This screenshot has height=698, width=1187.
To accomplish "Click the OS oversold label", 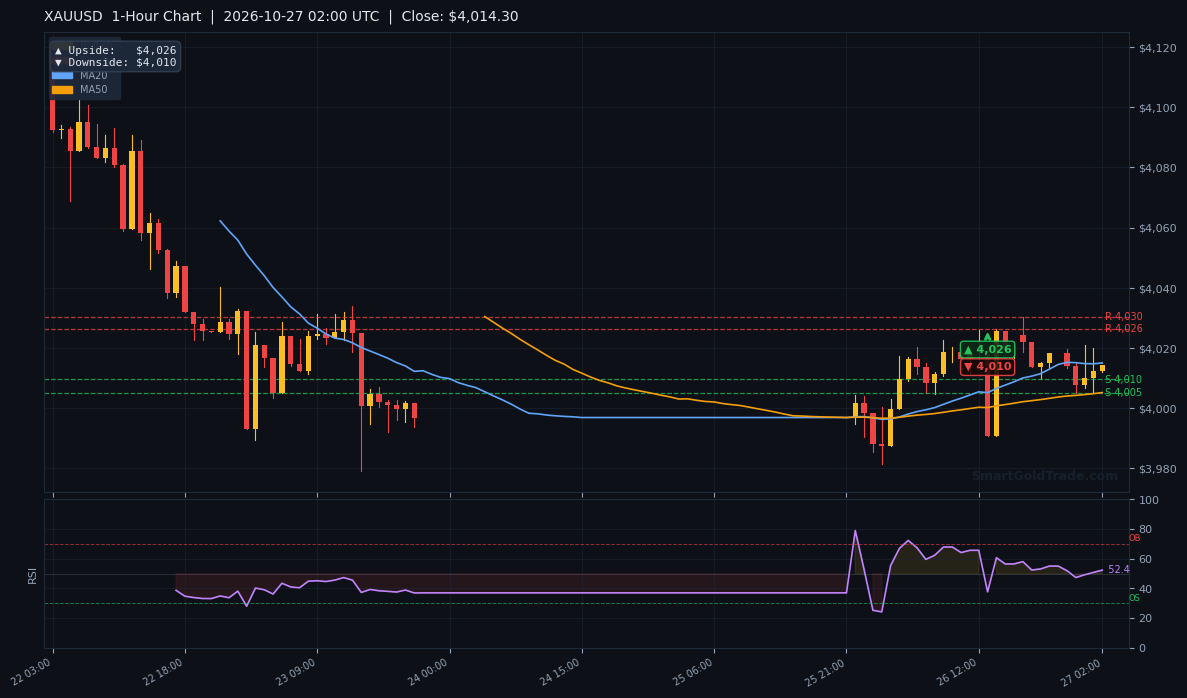I will (1134, 598).
